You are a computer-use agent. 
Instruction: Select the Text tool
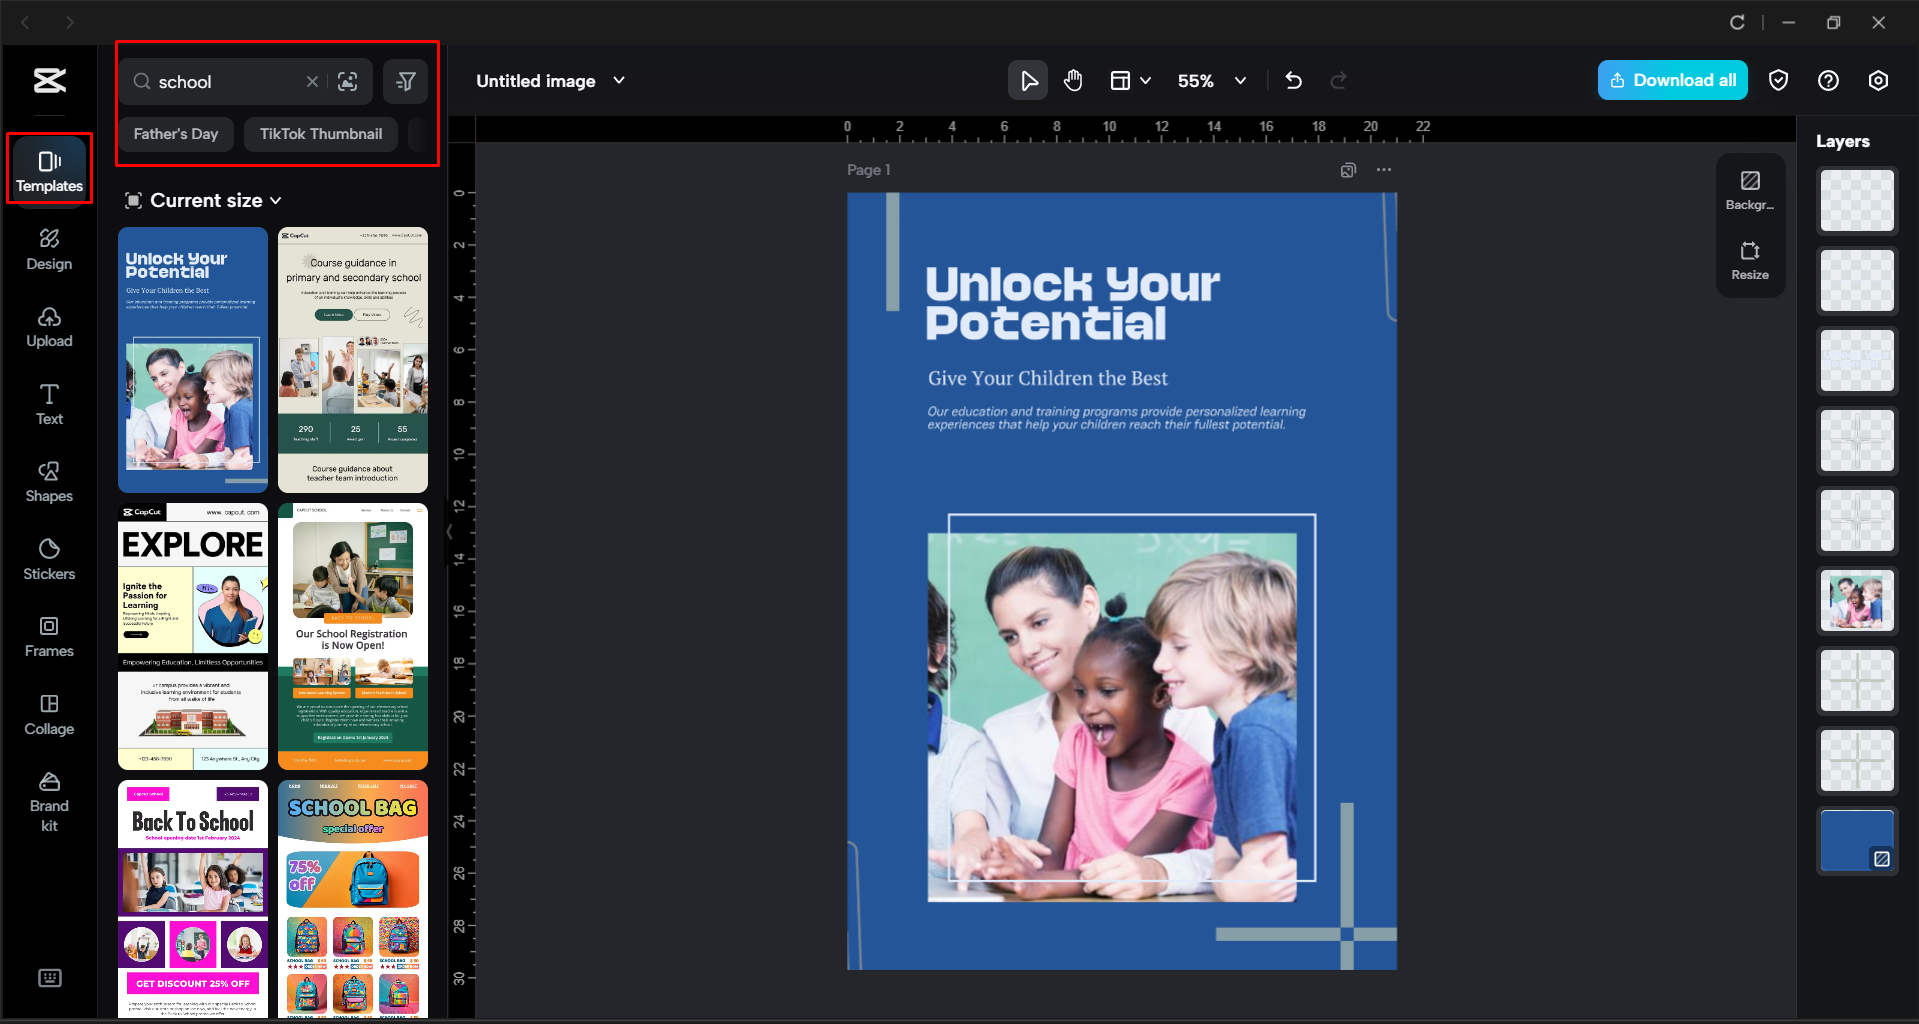click(49, 403)
